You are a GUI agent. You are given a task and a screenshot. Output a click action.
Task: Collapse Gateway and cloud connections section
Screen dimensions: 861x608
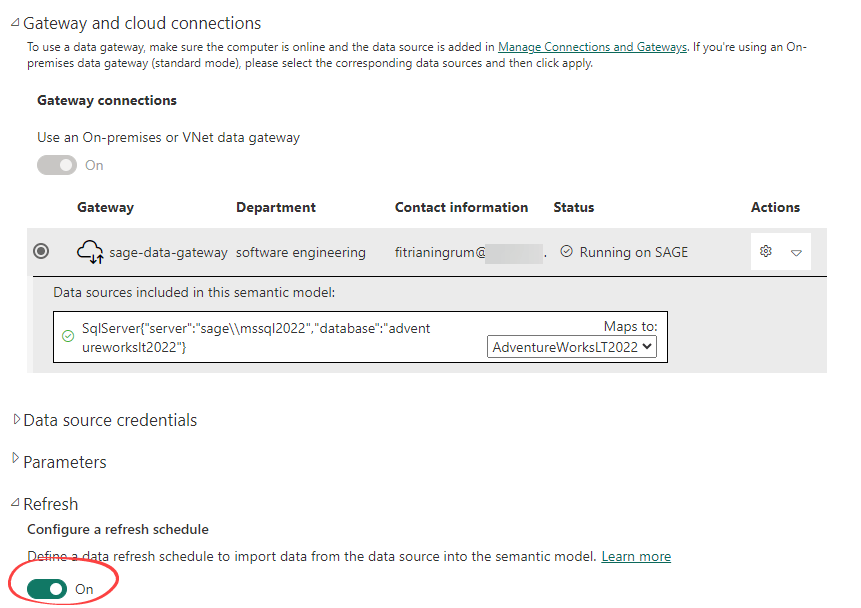click(15, 23)
